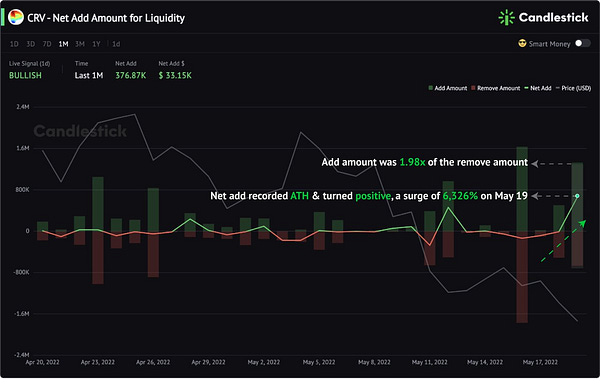
Task: Click the Candlestick logo in header
Action: point(543,17)
